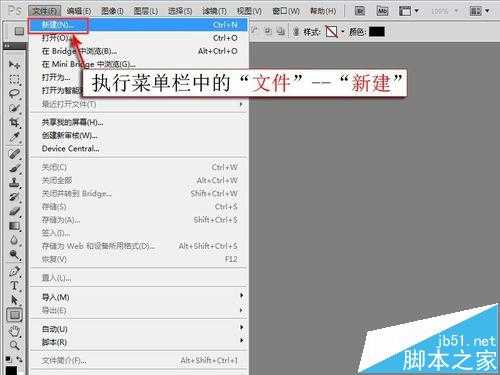The width and height of the screenshot is (500, 375).
Task: Click the foreground color swatch in toolbox
Action: [x=11, y=370]
